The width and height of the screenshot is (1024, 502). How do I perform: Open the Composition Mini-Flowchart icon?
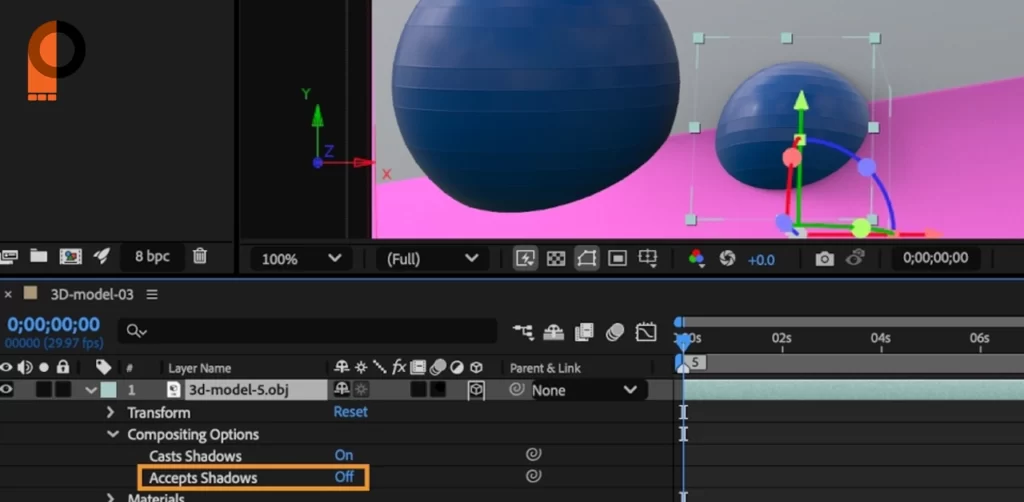click(x=523, y=332)
